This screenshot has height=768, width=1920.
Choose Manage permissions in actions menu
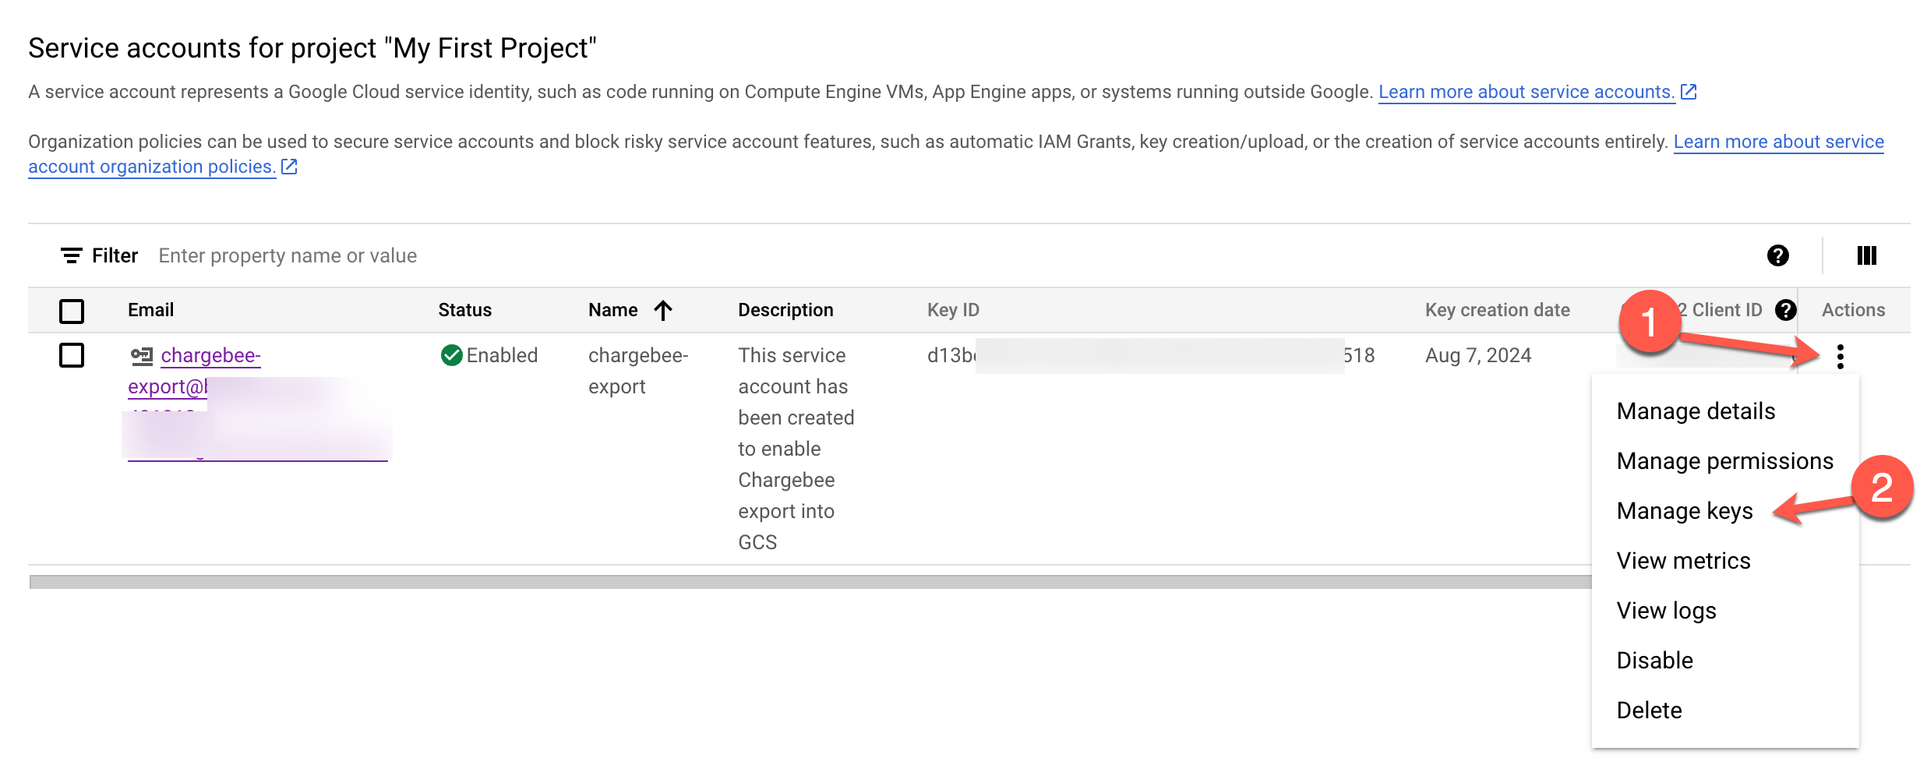1724,461
